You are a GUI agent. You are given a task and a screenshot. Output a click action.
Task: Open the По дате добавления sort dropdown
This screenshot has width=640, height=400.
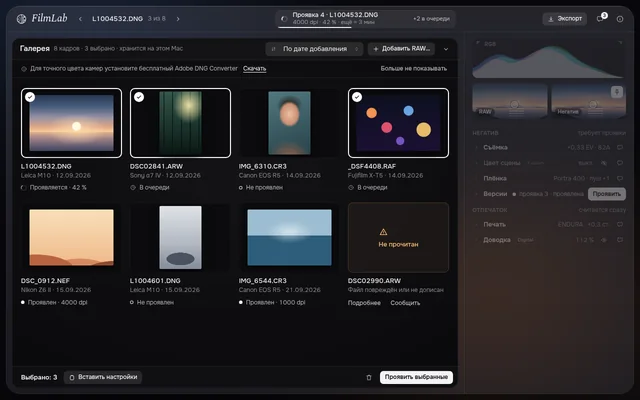[x=314, y=49]
